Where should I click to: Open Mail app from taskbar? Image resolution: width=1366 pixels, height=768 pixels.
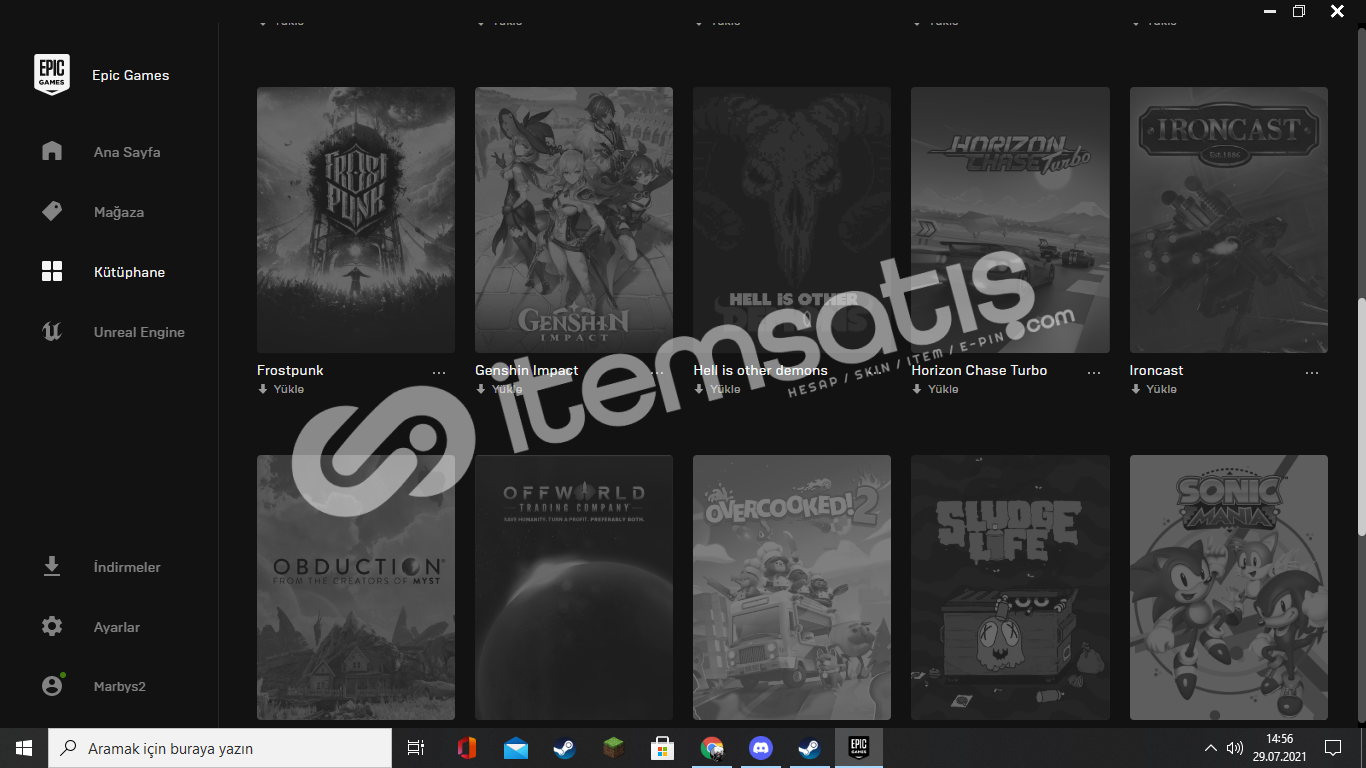[516, 748]
